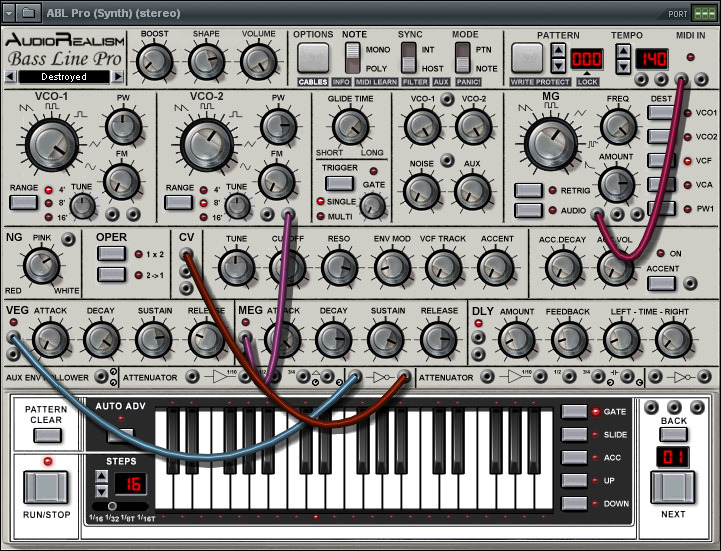Screen dimensions: 721x551
Task: Click the SHAPE knob
Action: [x=206, y=61]
